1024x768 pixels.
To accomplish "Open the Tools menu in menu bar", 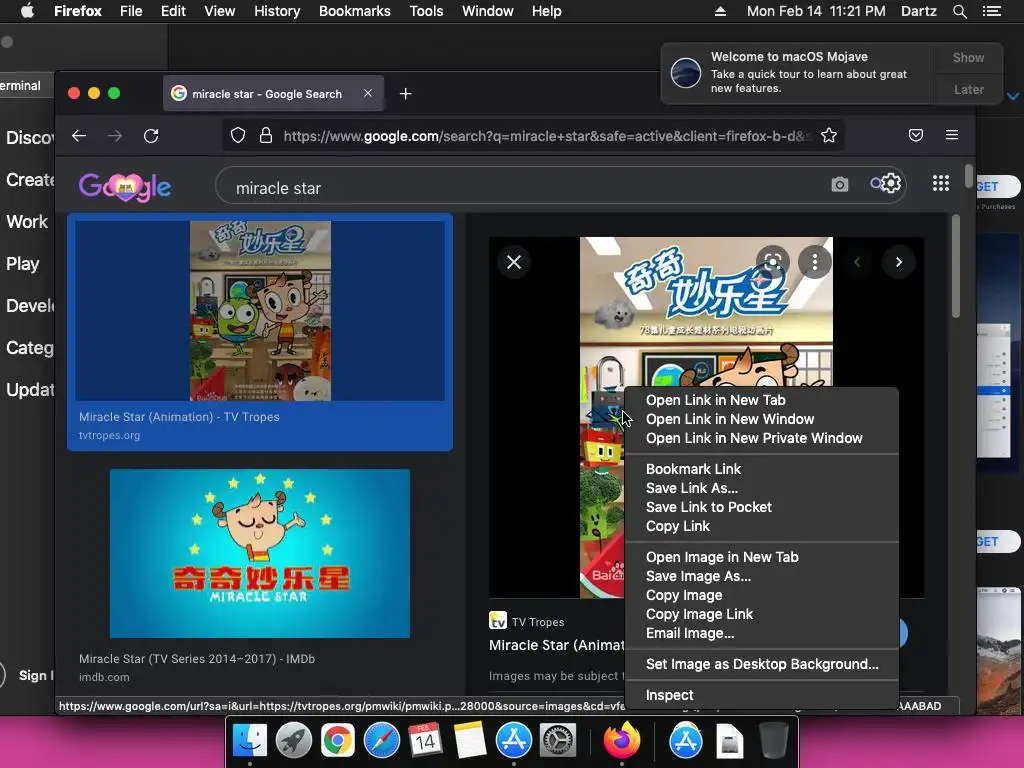I will [x=426, y=11].
